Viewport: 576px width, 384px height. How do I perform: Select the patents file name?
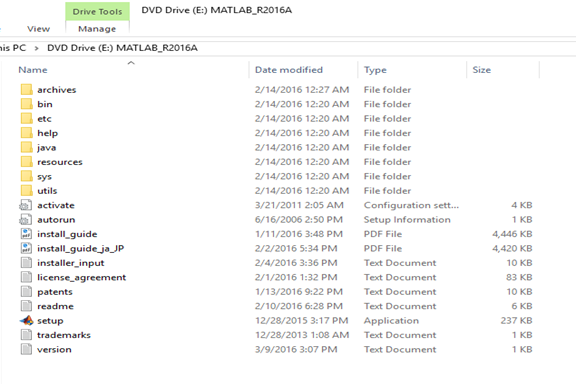coord(55,292)
